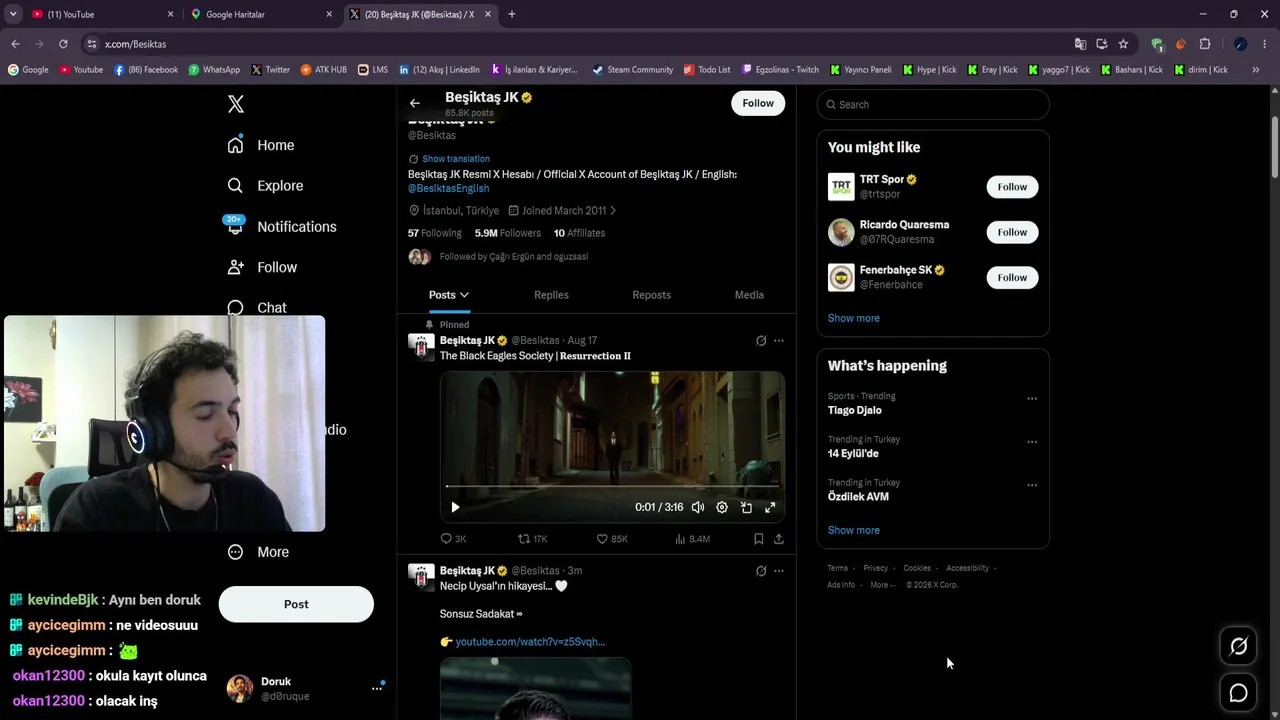1280x720 pixels.
Task: Click the X logo in the sidebar
Action: 235,104
